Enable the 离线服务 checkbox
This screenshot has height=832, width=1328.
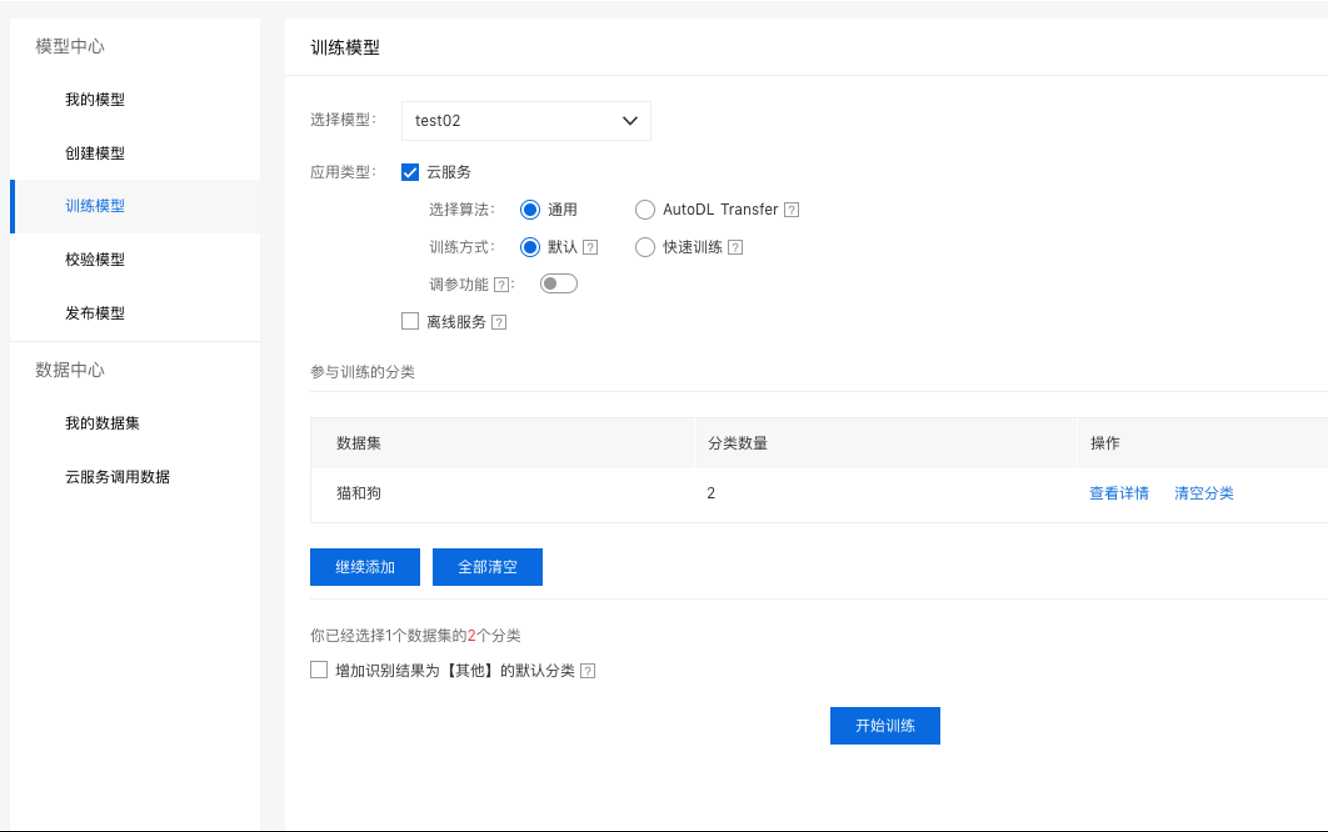coord(409,321)
